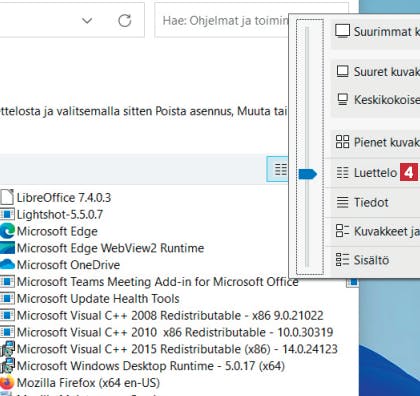The height and width of the screenshot is (396, 420).
Task: Select Suuret kuvakkeet view option
Action: (x=377, y=72)
